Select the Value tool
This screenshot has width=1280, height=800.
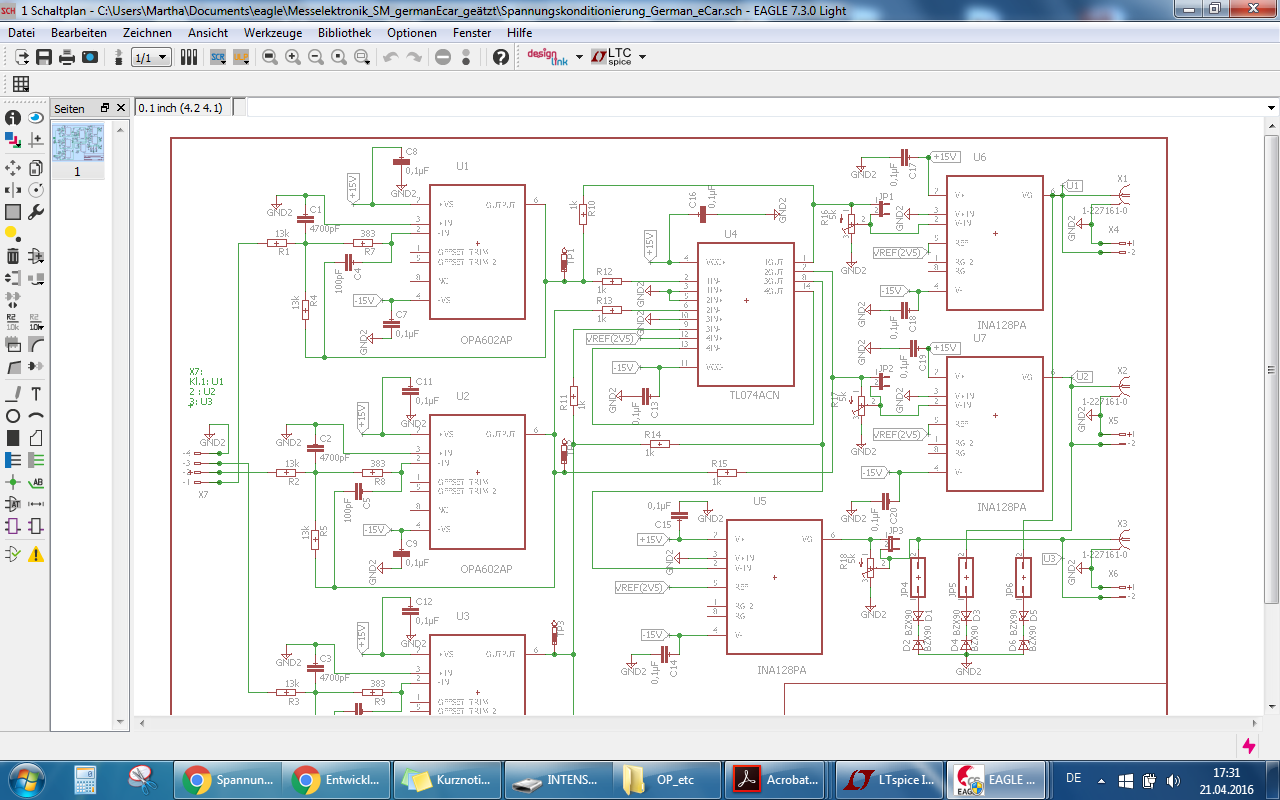(36, 321)
